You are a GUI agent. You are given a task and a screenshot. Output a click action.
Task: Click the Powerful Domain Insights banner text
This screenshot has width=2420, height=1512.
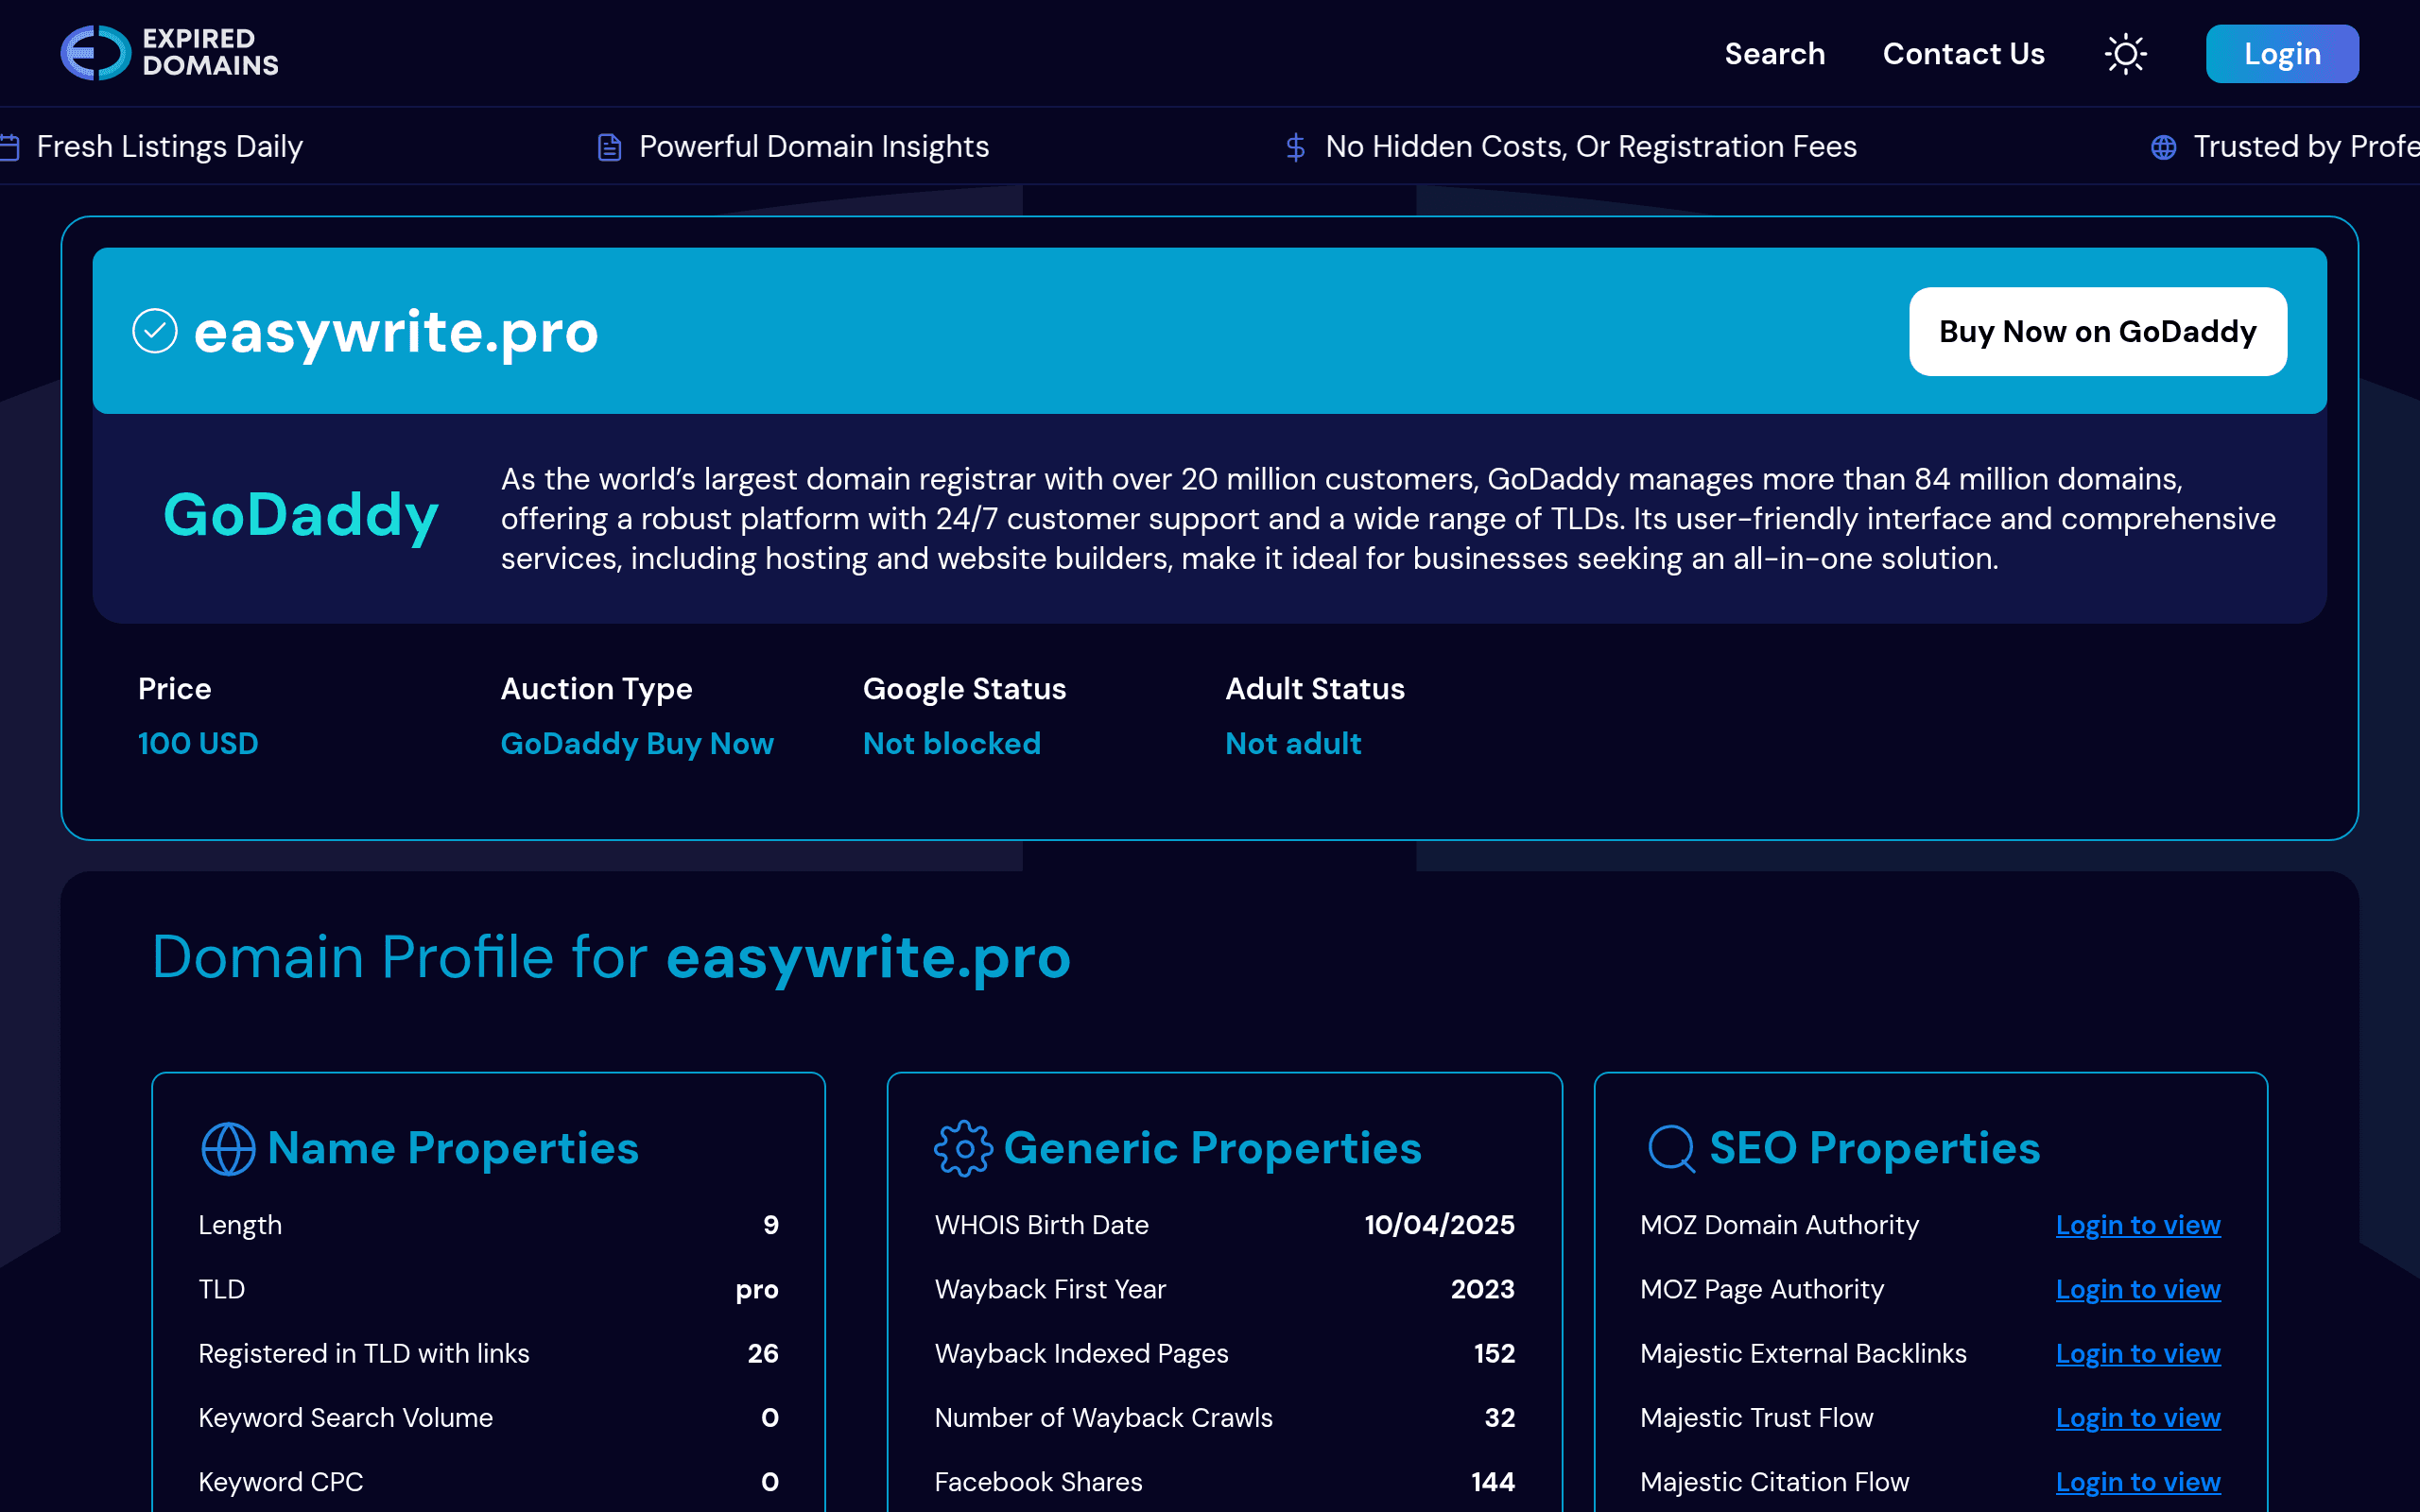[x=814, y=147]
